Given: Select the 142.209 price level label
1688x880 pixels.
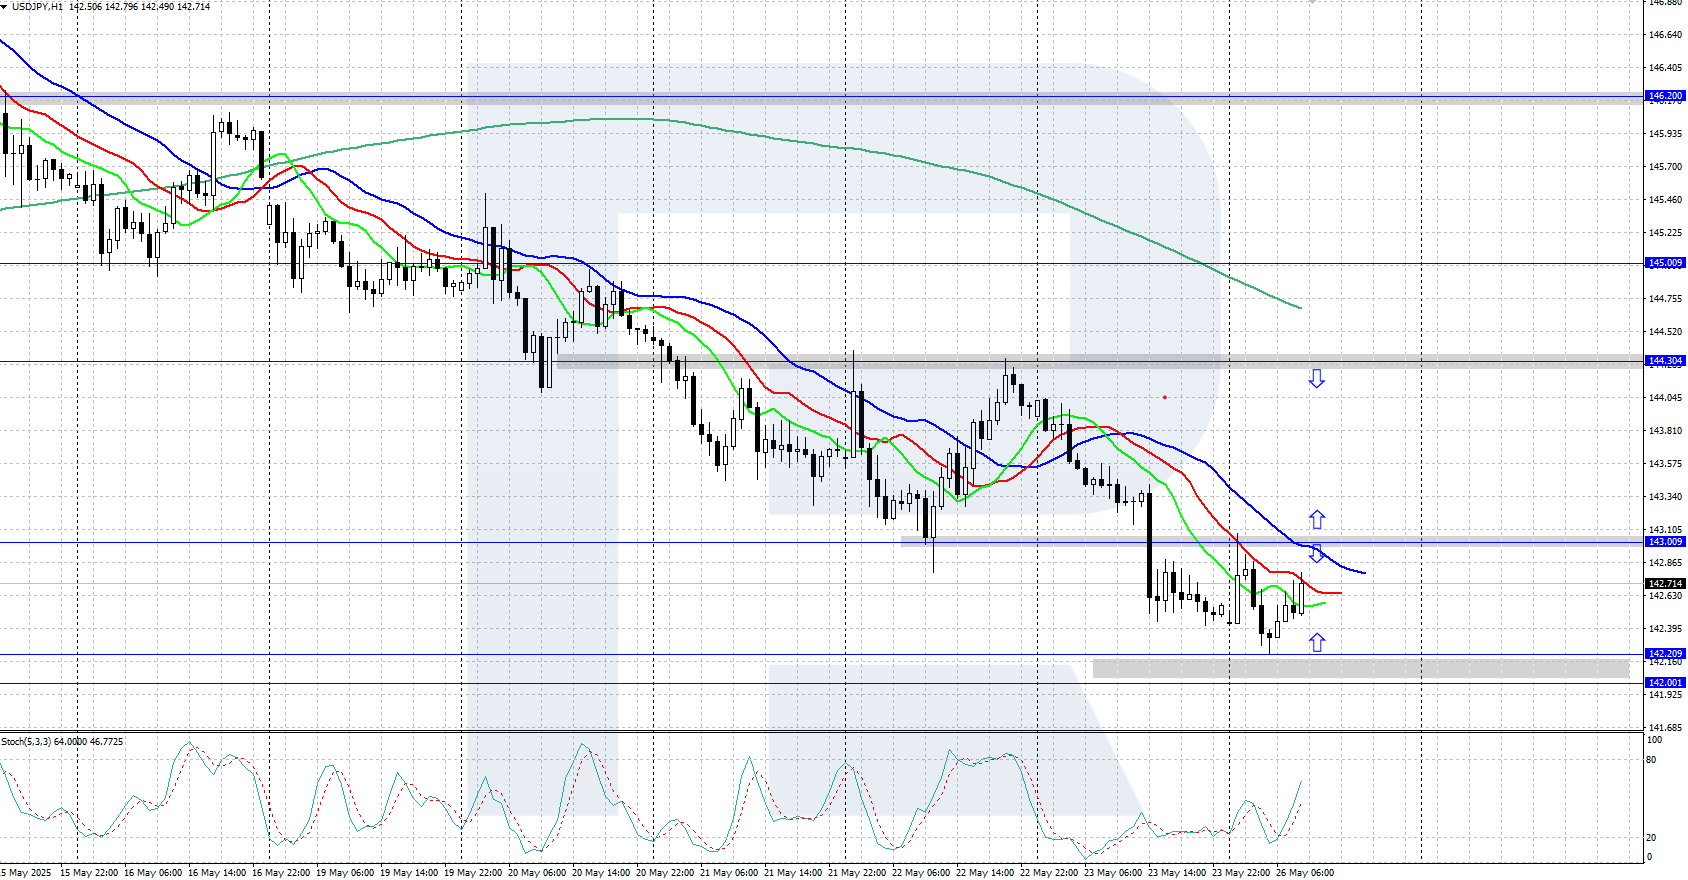Looking at the screenshot, I should (1665, 654).
